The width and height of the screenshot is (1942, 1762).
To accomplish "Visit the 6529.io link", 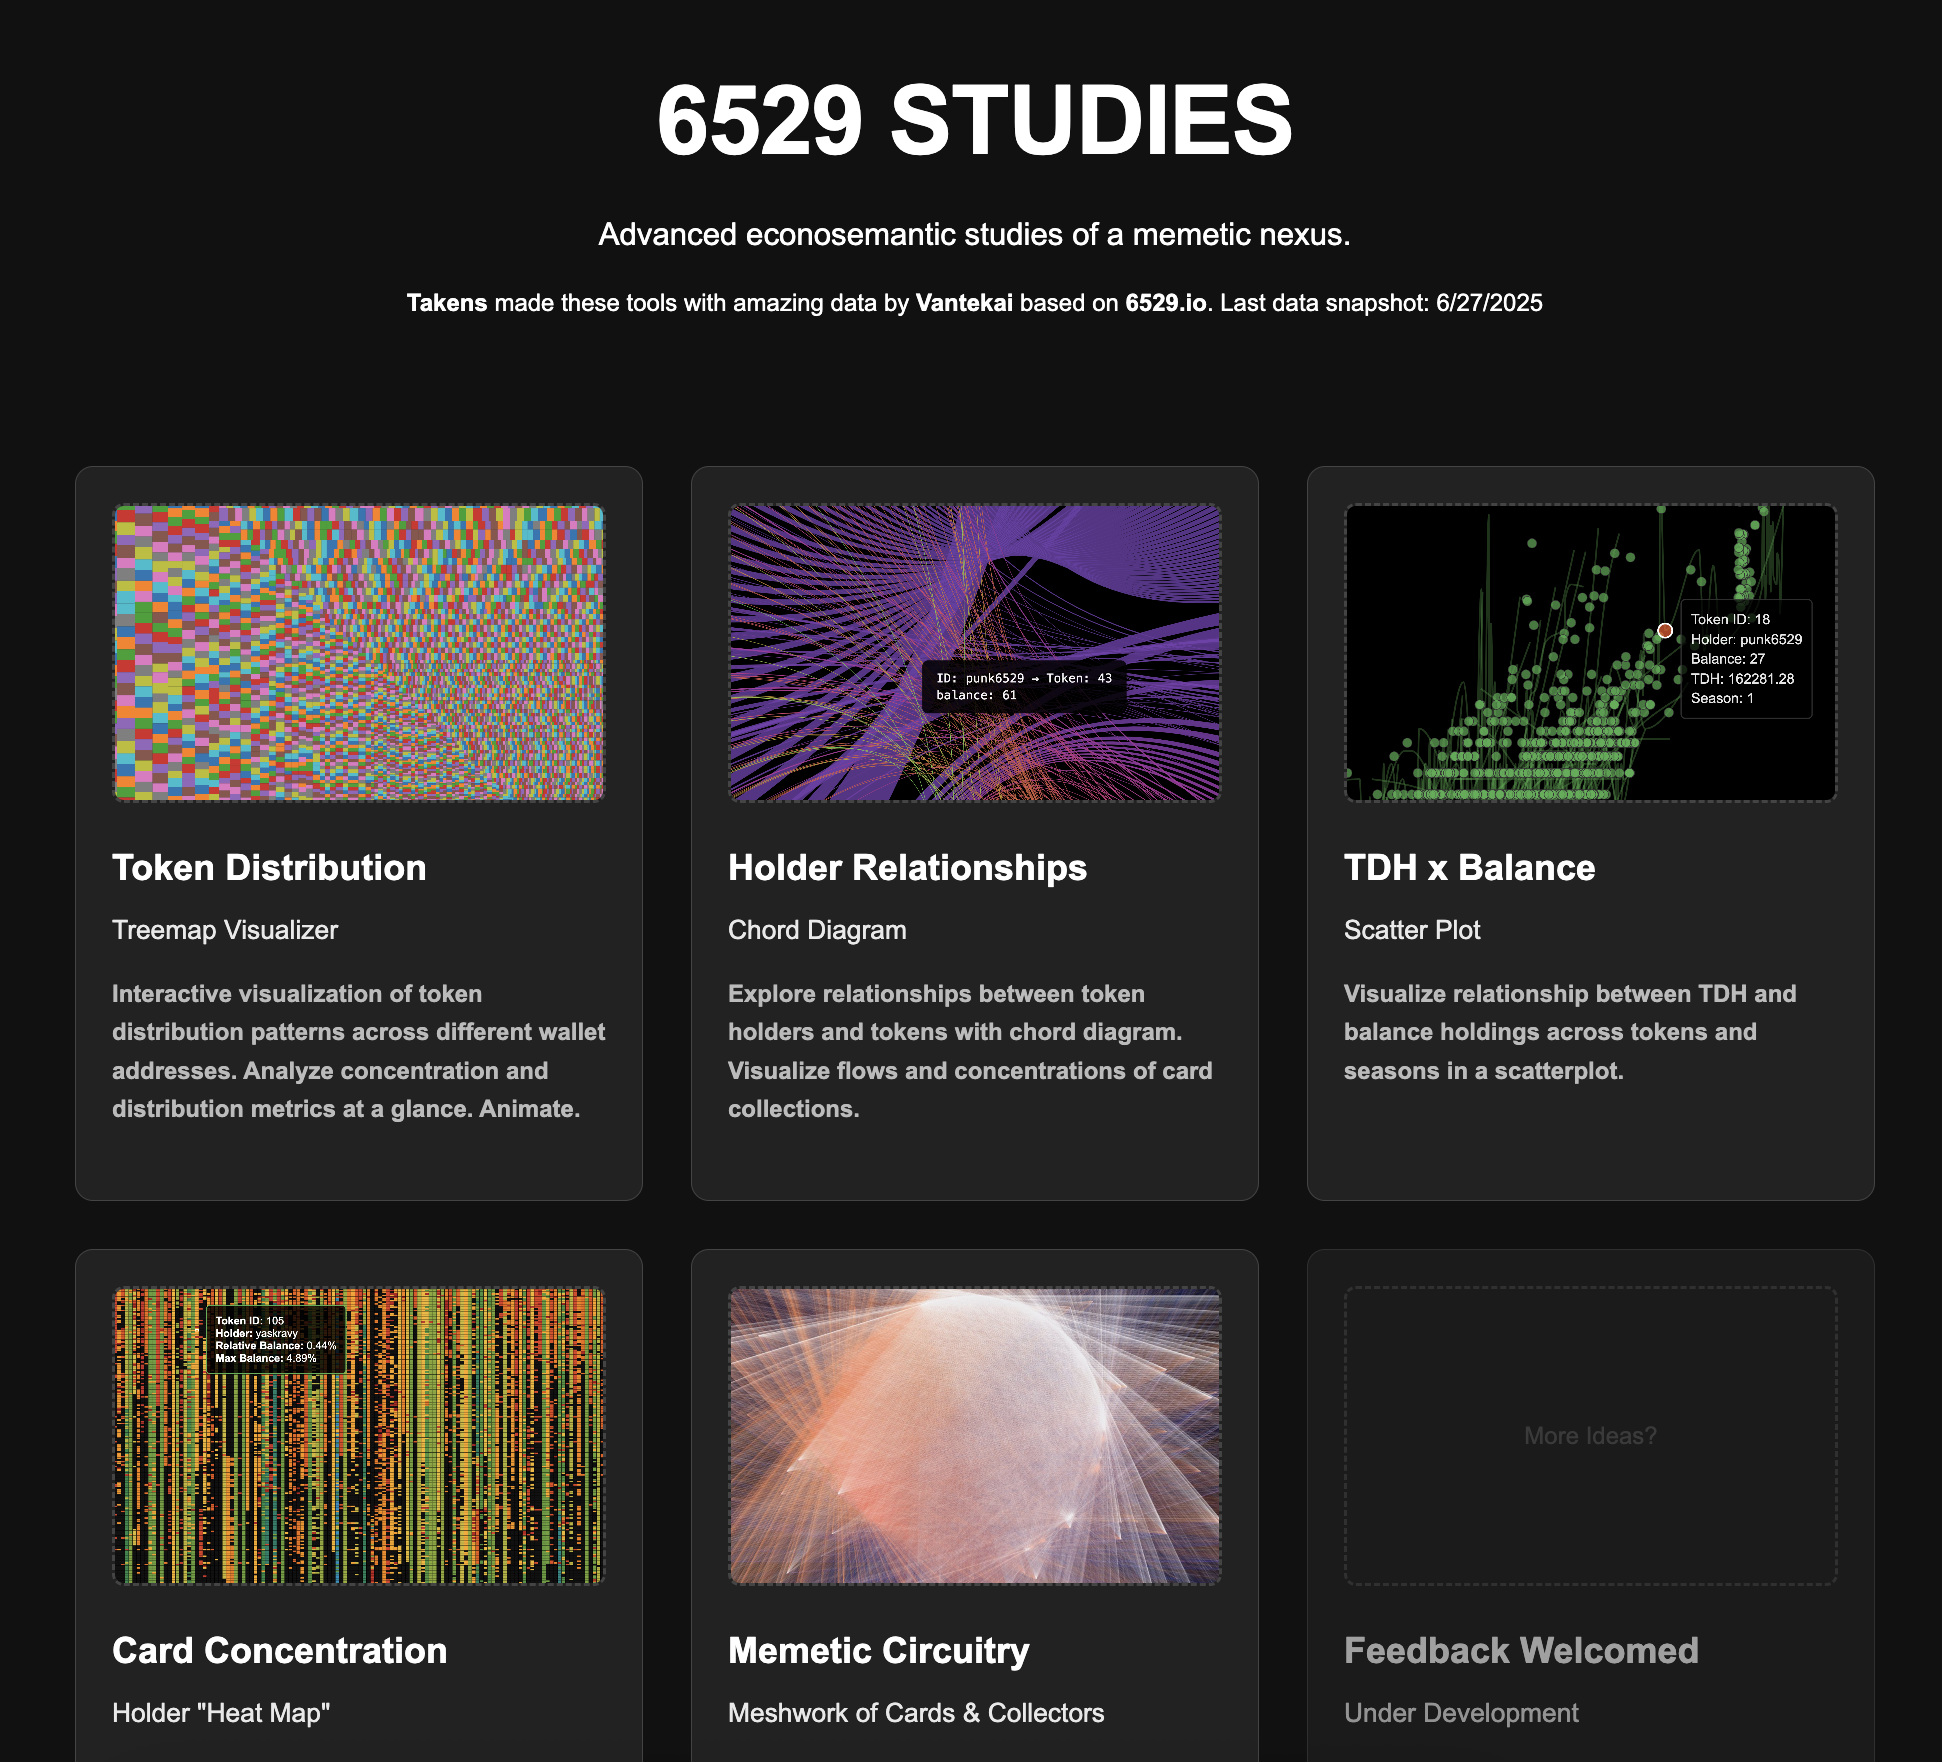I will point(1165,303).
